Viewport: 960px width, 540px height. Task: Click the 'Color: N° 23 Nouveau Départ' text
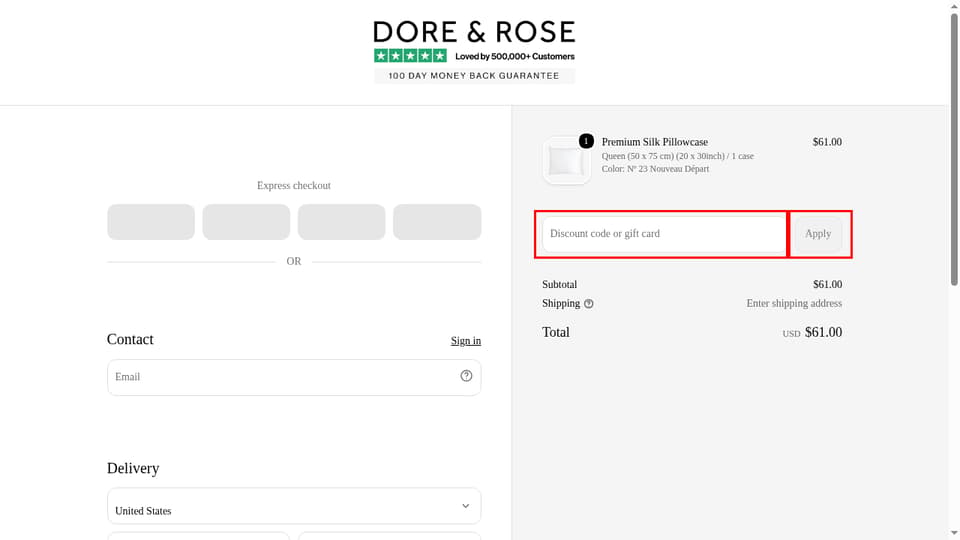click(655, 169)
